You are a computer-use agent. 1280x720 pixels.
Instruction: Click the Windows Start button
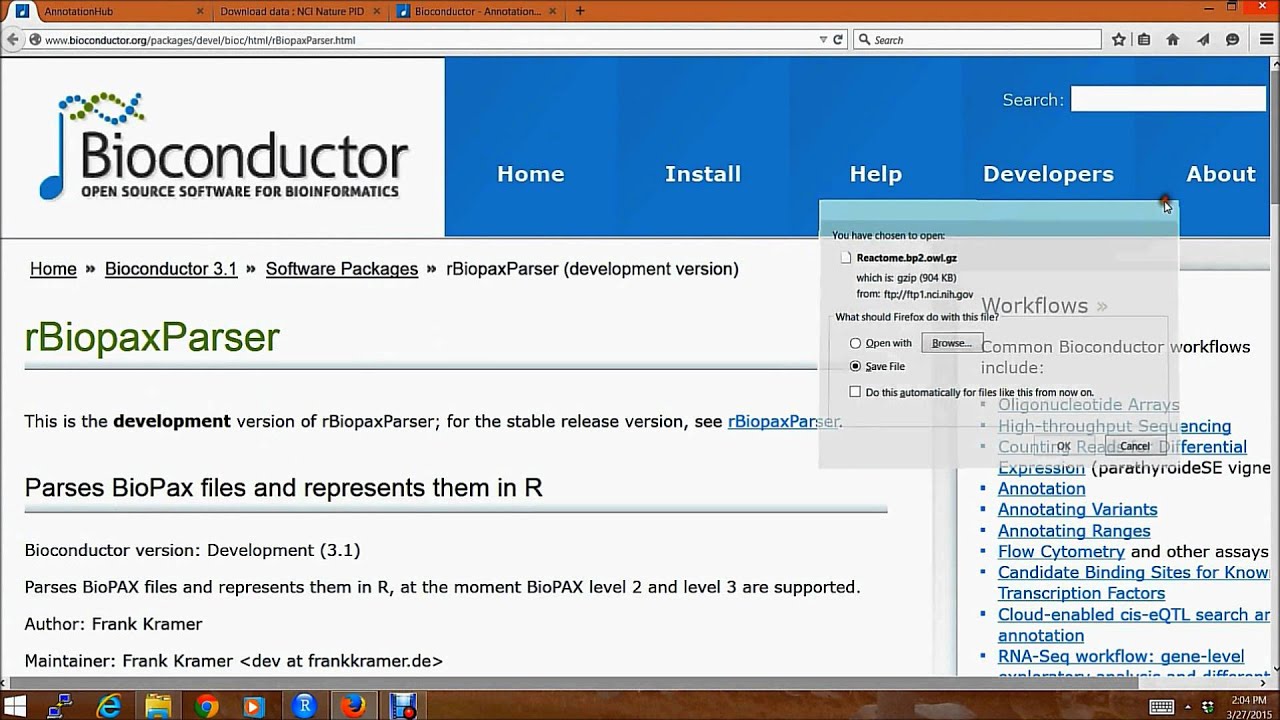pyautogui.click(x=17, y=706)
